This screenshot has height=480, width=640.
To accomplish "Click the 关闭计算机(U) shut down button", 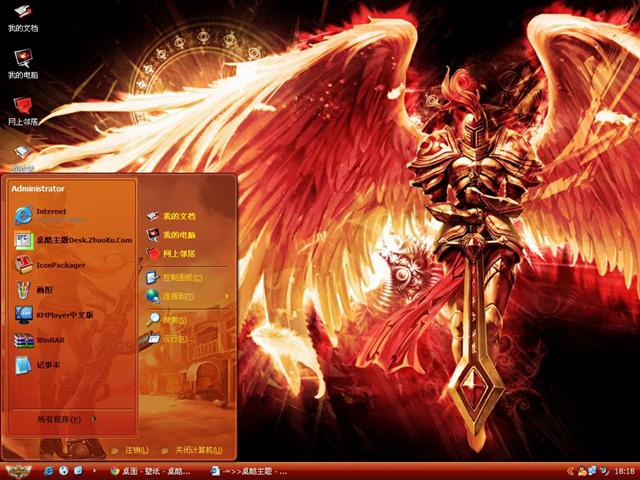I will point(191,450).
